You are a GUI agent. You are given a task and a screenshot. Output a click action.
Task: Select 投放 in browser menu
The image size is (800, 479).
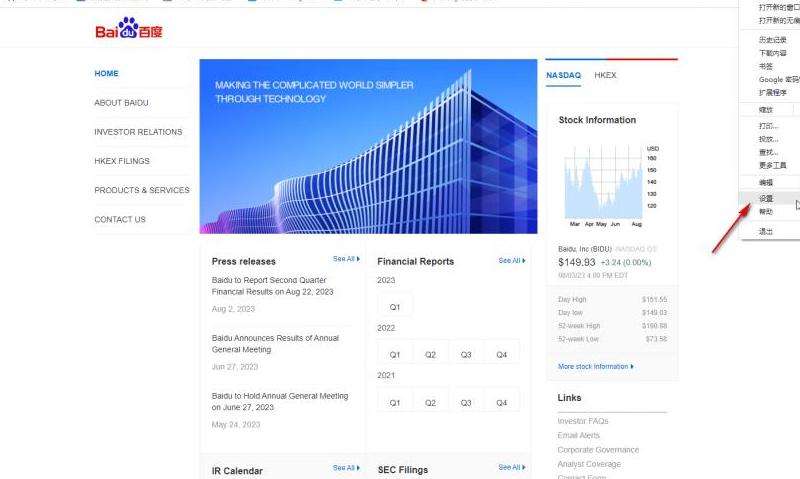[x=770, y=139]
